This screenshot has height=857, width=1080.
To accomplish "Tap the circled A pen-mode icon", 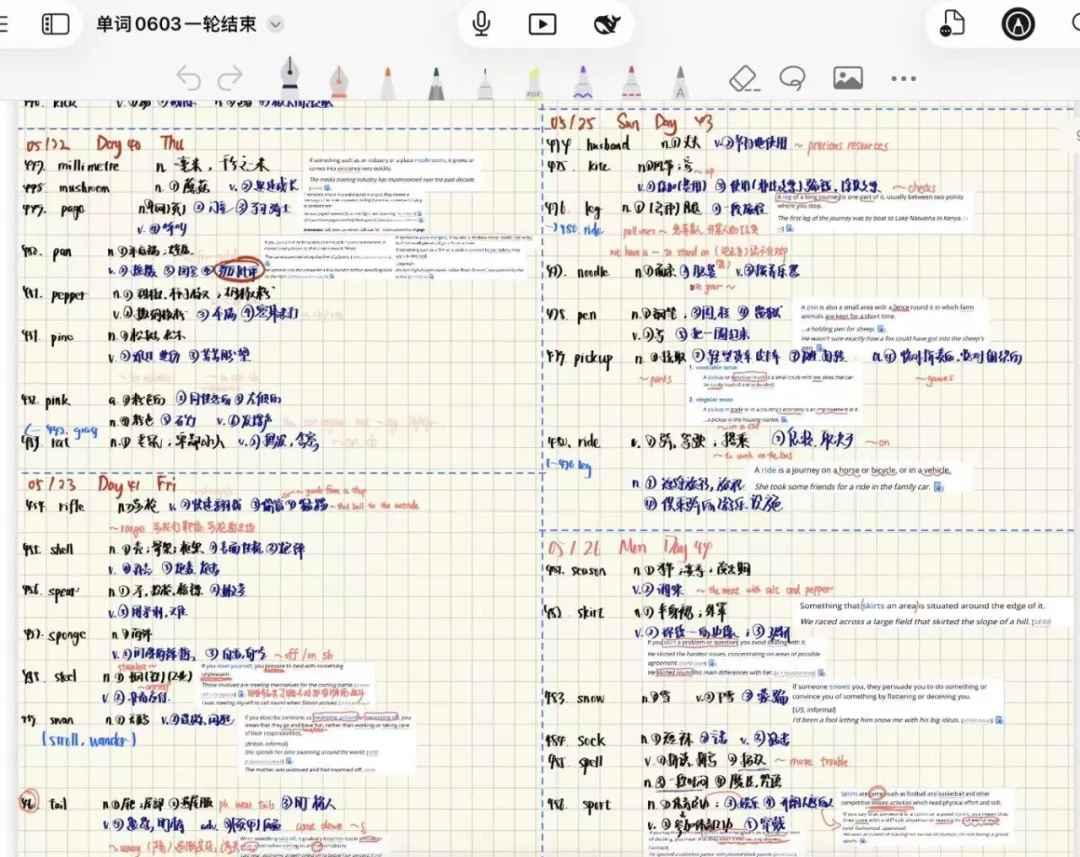I will [x=1018, y=24].
